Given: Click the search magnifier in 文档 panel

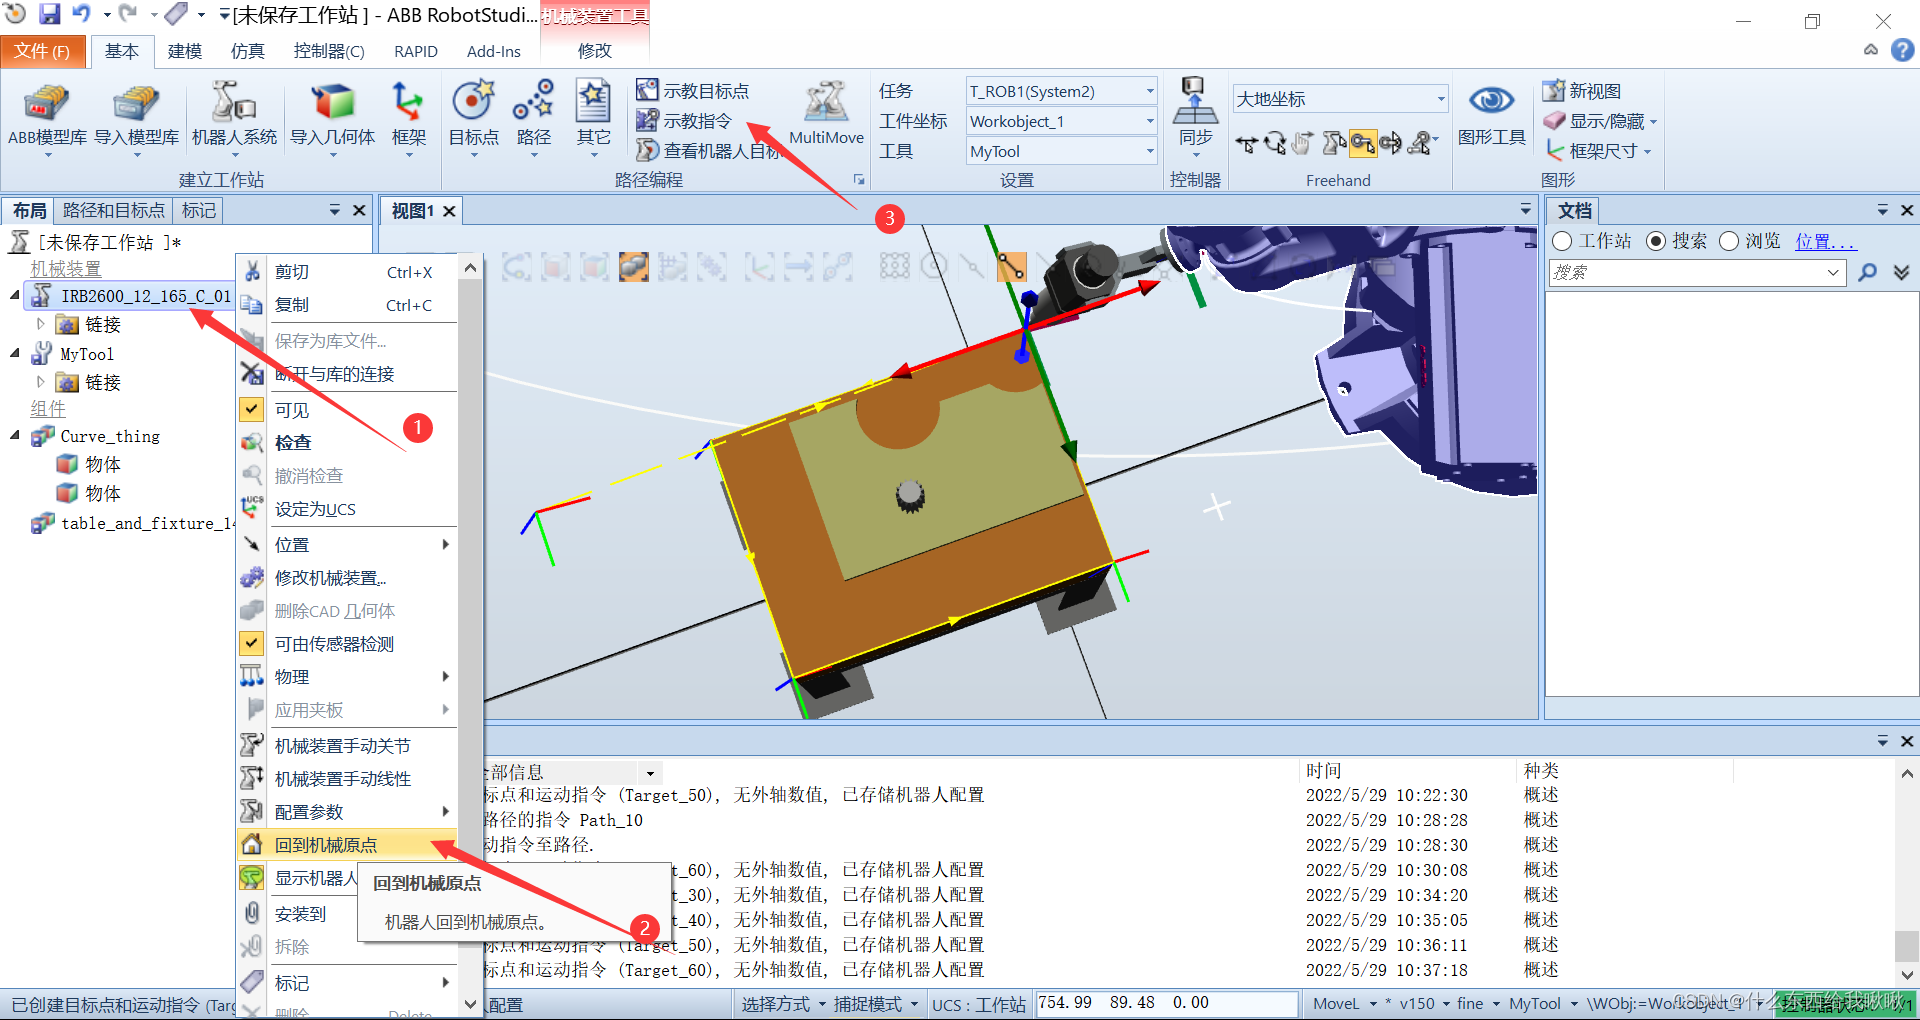Looking at the screenshot, I should 1867,272.
